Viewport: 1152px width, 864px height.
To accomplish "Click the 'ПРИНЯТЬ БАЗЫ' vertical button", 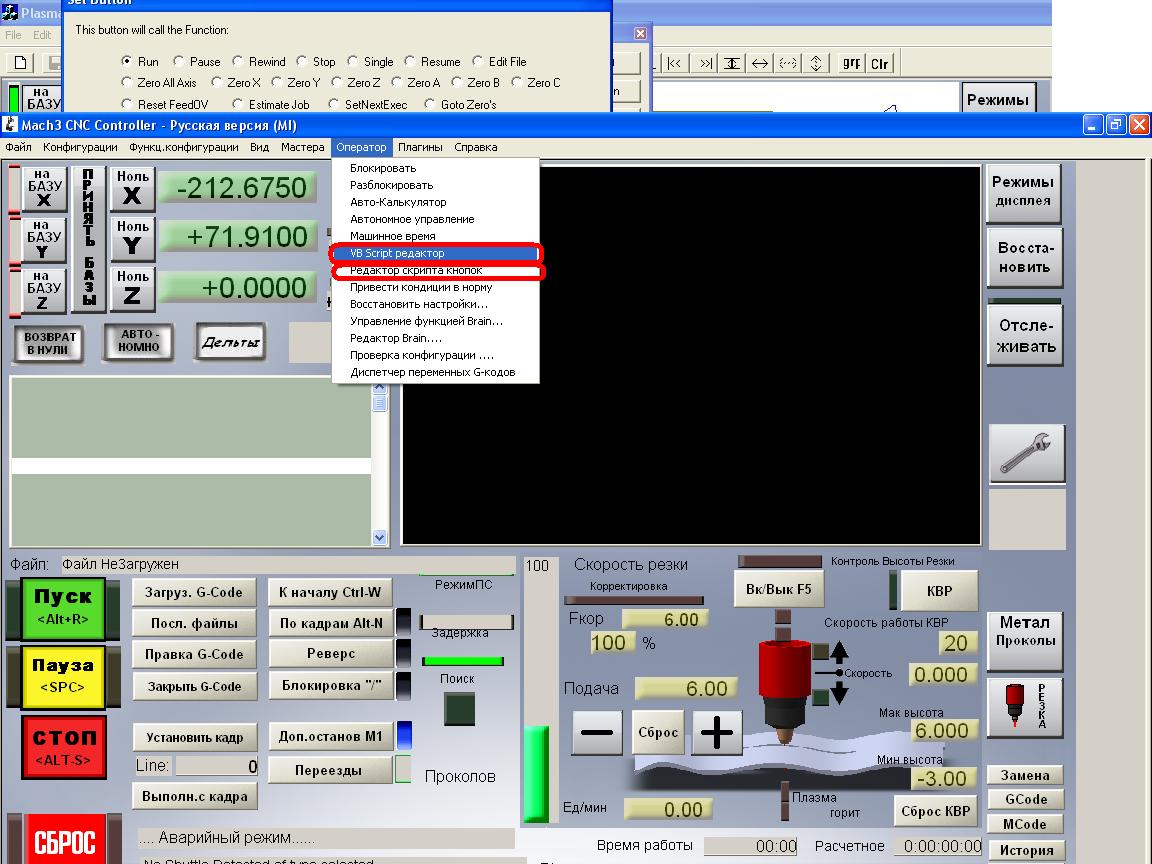I will click(x=89, y=239).
